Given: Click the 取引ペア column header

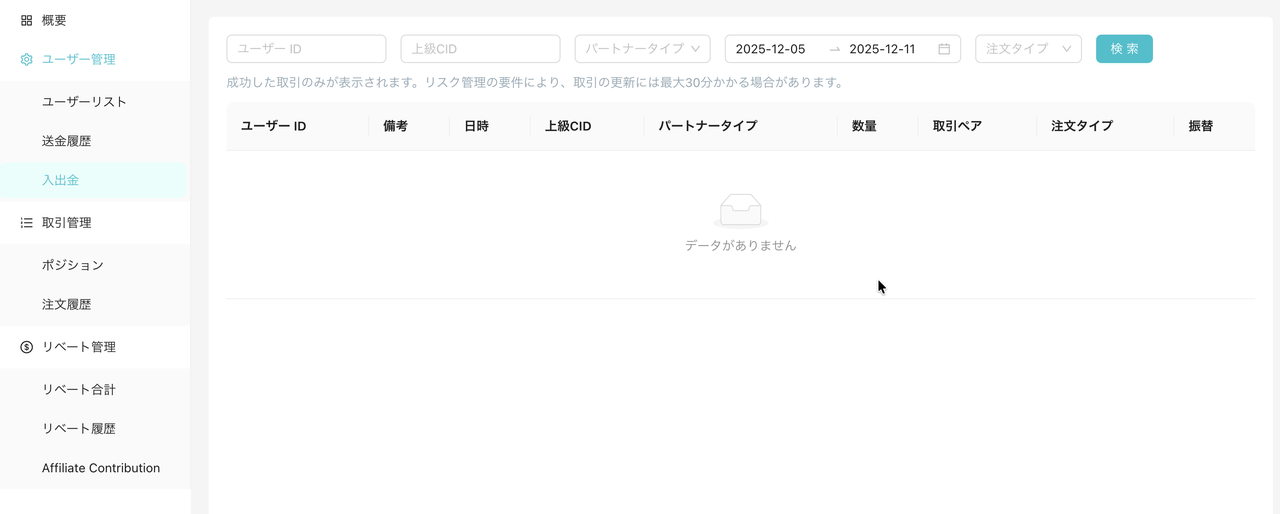Looking at the screenshot, I should point(957,127).
